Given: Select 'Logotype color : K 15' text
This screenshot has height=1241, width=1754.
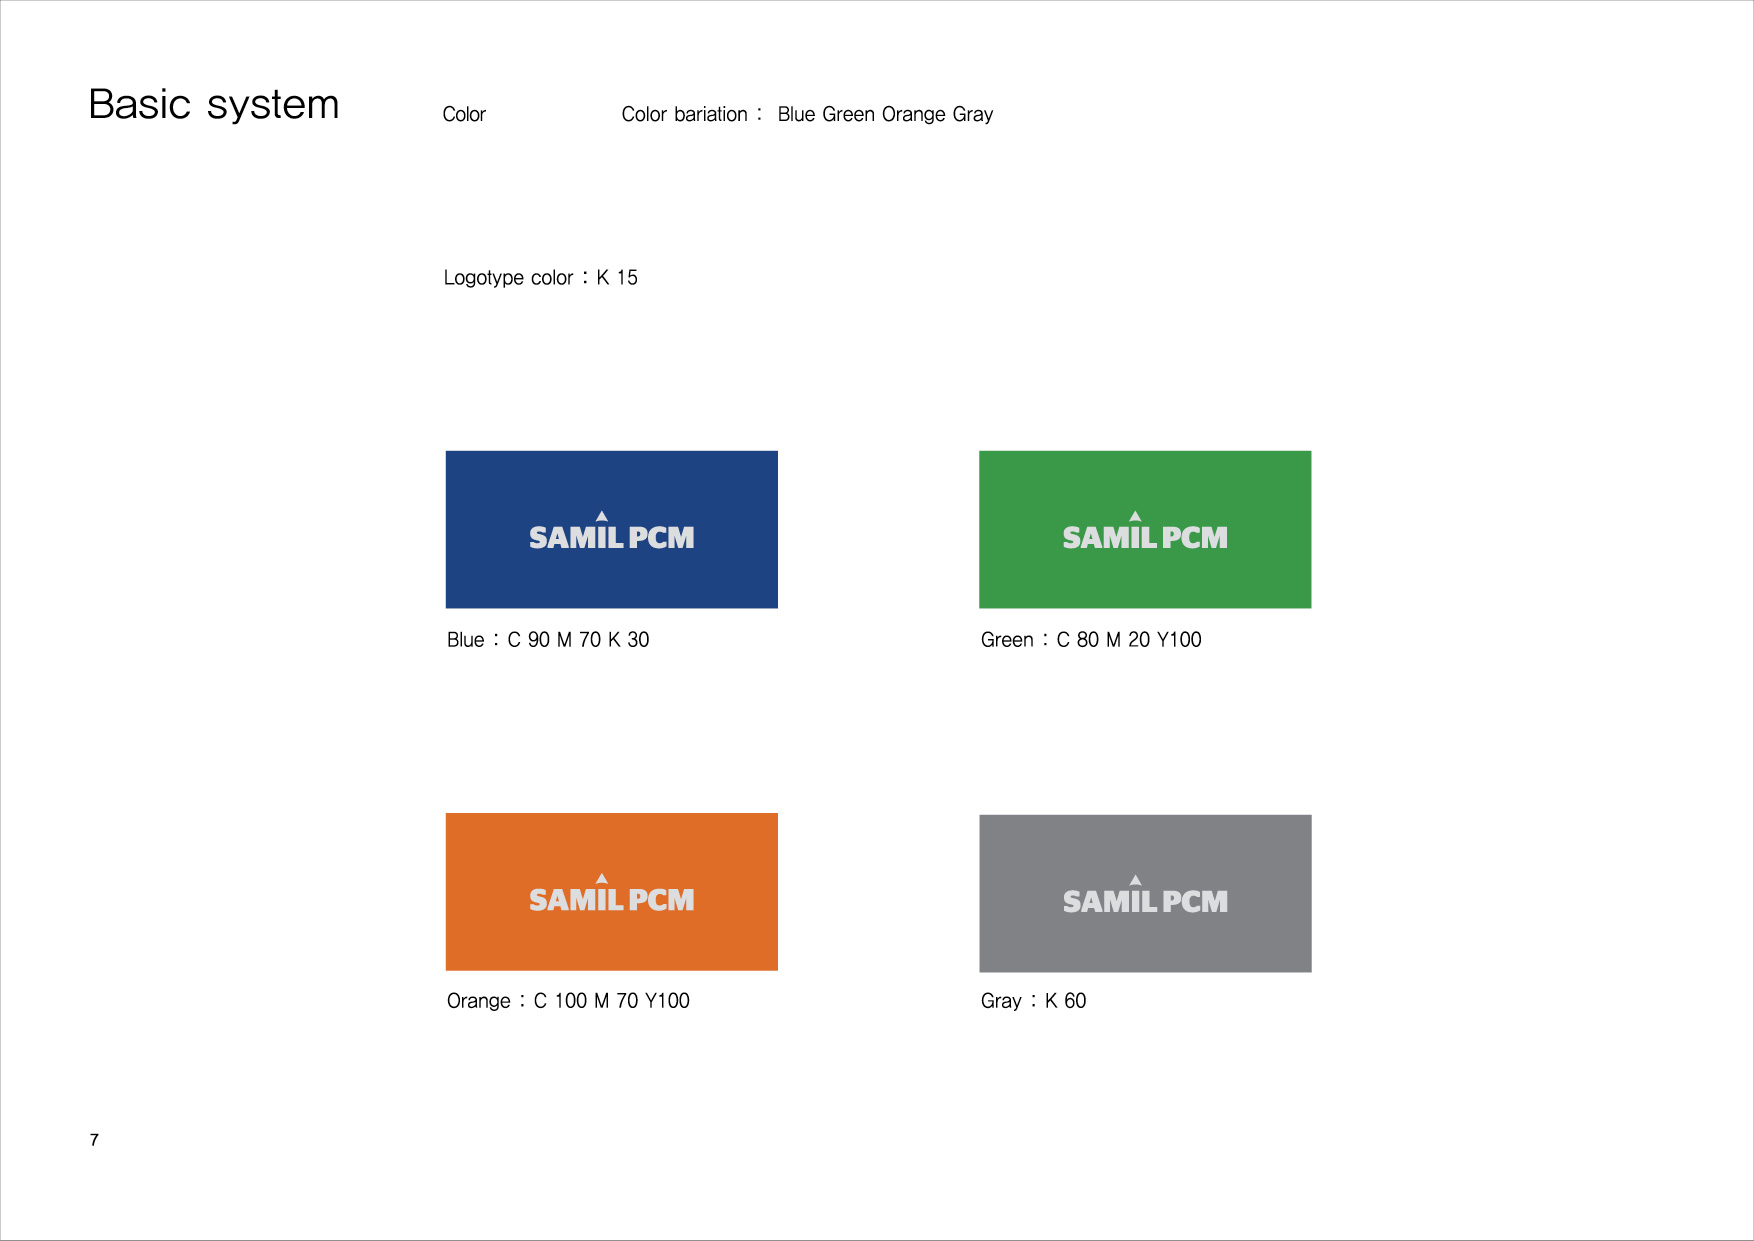Looking at the screenshot, I should point(540,277).
